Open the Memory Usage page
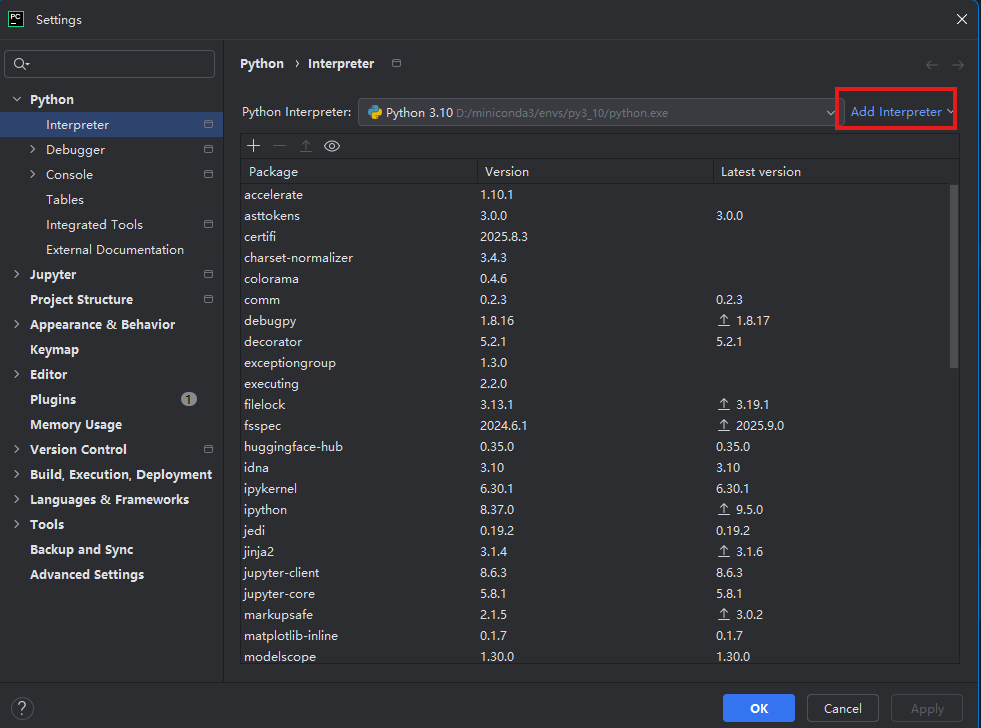This screenshot has width=981, height=728. [x=111, y=425]
